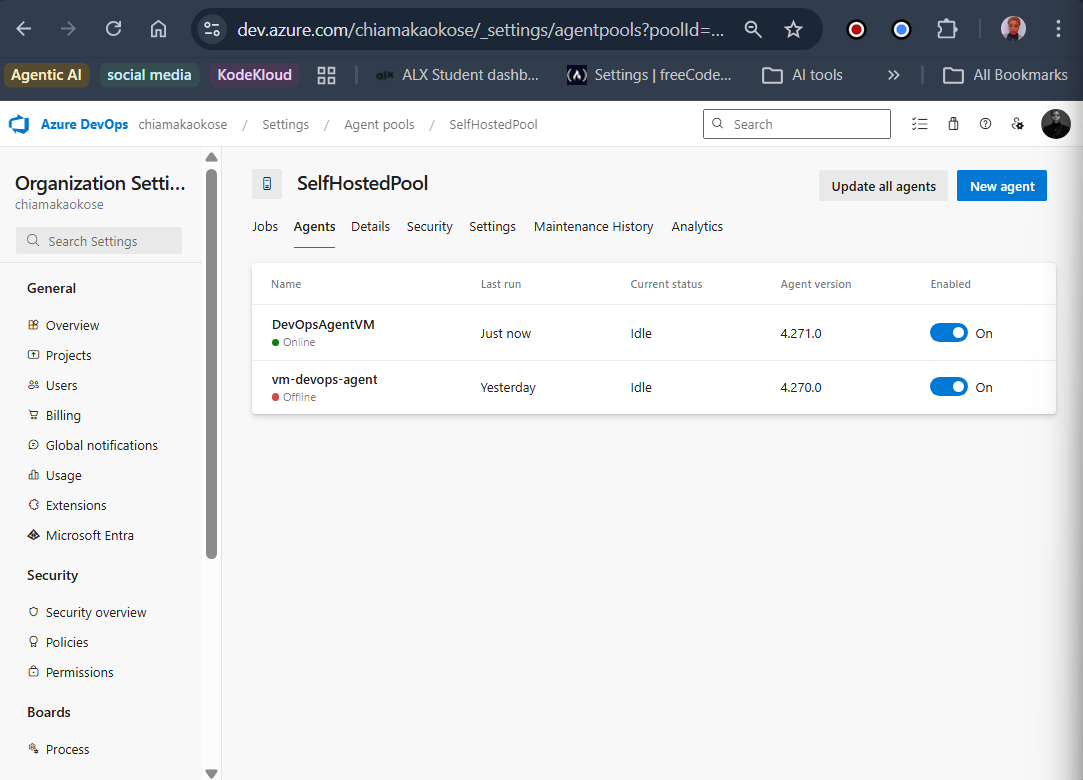Image resolution: width=1083 pixels, height=780 pixels.
Task: Open the All Bookmarks folder
Action: [x=1005, y=75]
